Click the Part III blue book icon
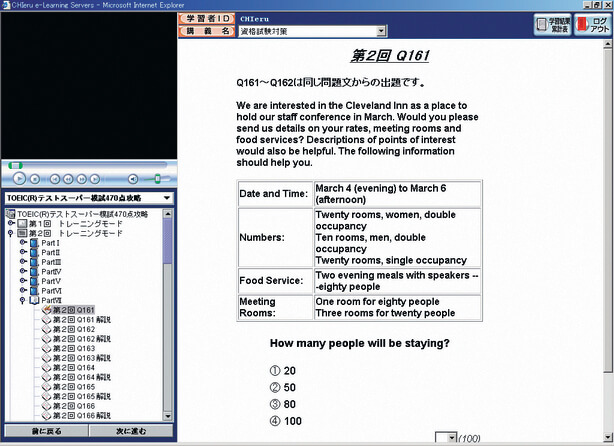This screenshot has width=614, height=446. pyautogui.click(x=34, y=262)
